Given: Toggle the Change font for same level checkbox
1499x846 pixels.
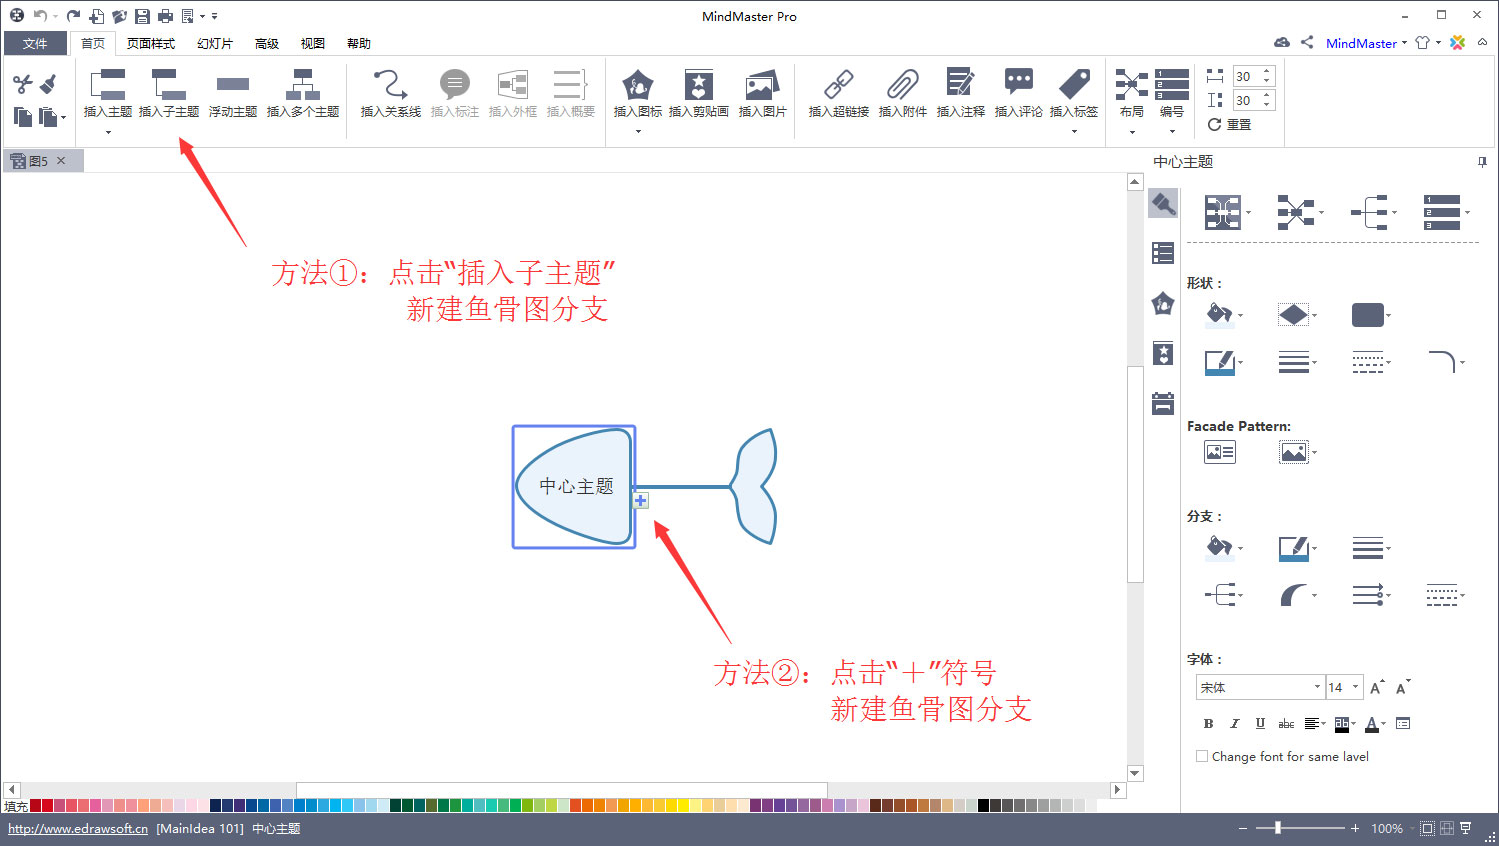Looking at the screenshot, I should coord(1202,756).
